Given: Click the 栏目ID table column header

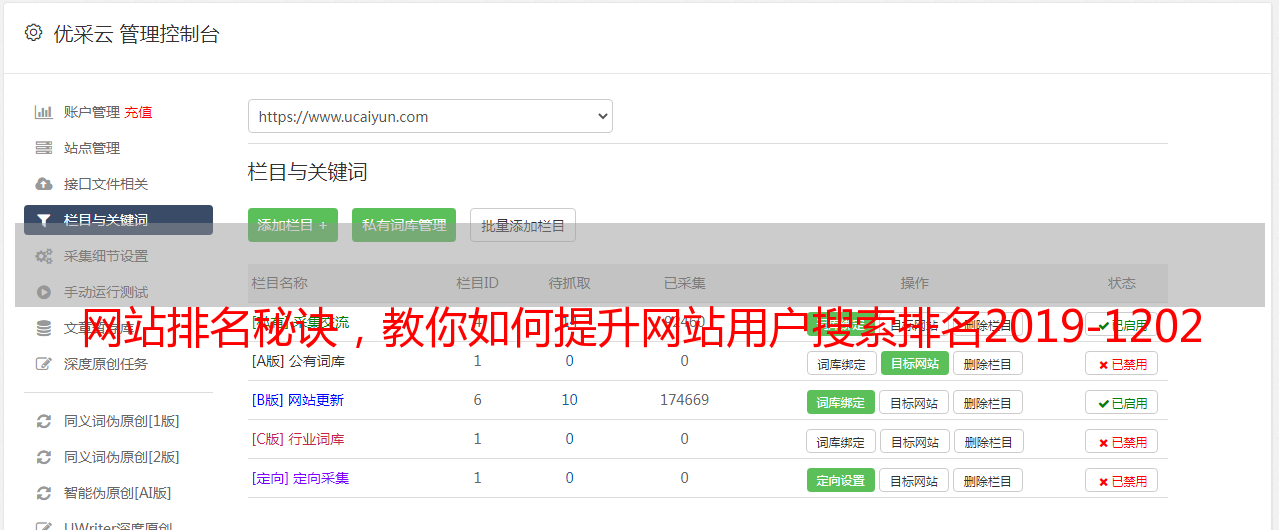Looking at the screenshot, I should 477,283.
